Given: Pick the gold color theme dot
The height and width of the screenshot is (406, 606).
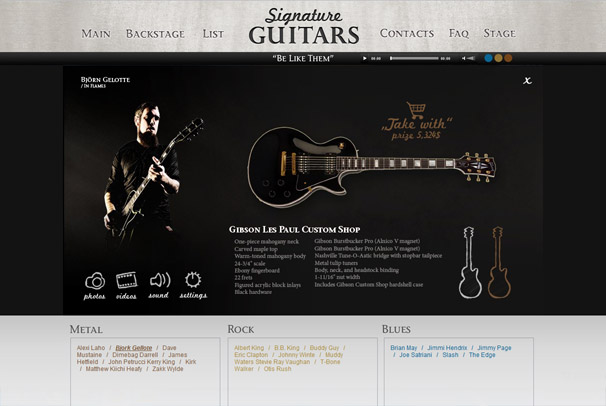Looking at the screenshot, I should tap(499, 58).
